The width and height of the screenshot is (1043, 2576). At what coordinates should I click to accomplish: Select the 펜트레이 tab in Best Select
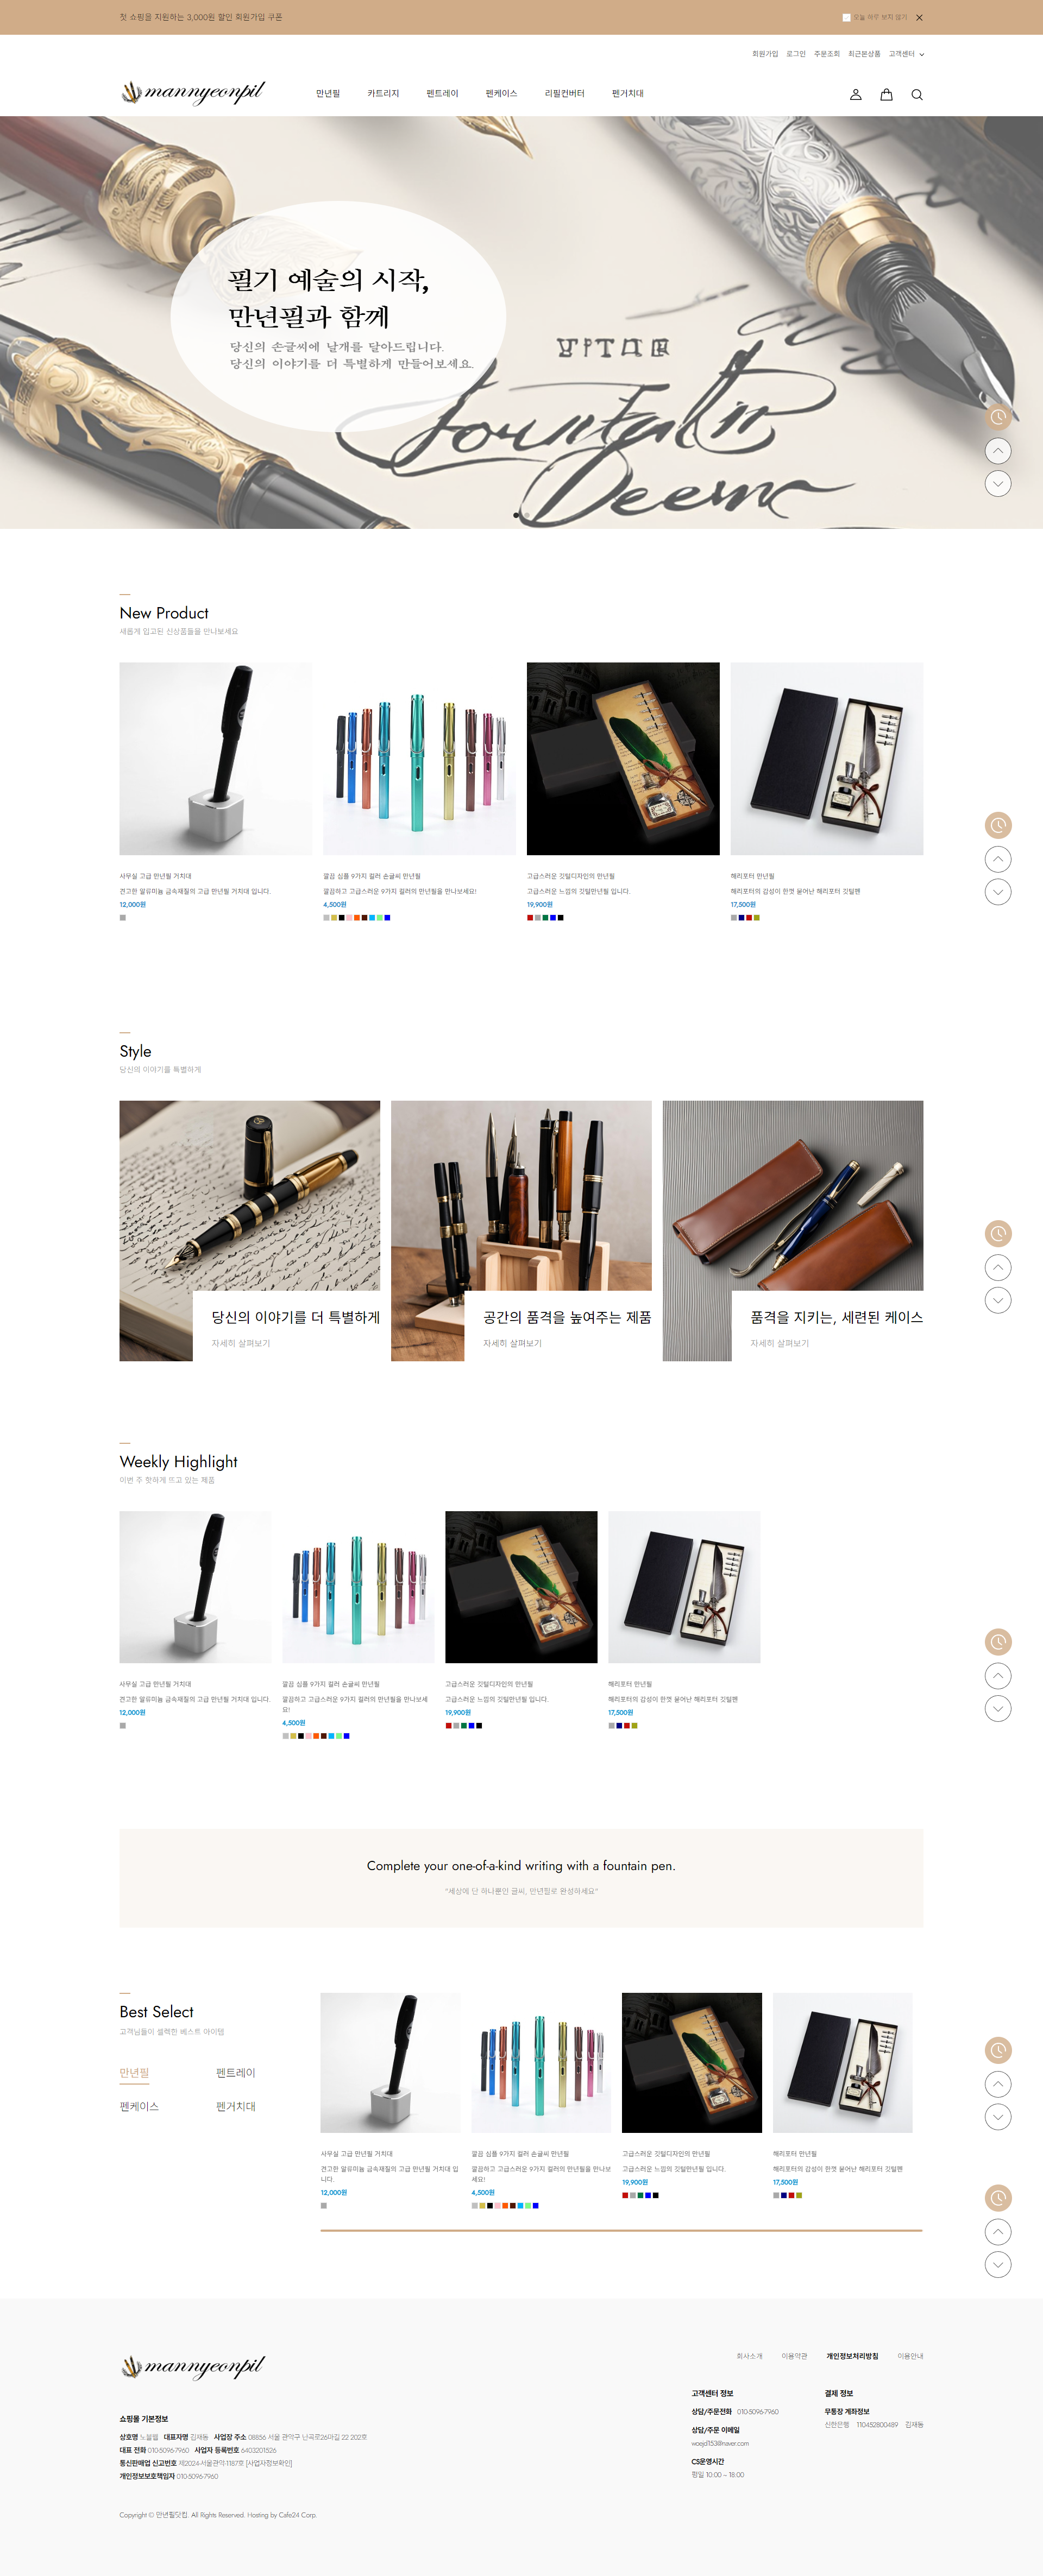coord(236,2072)
